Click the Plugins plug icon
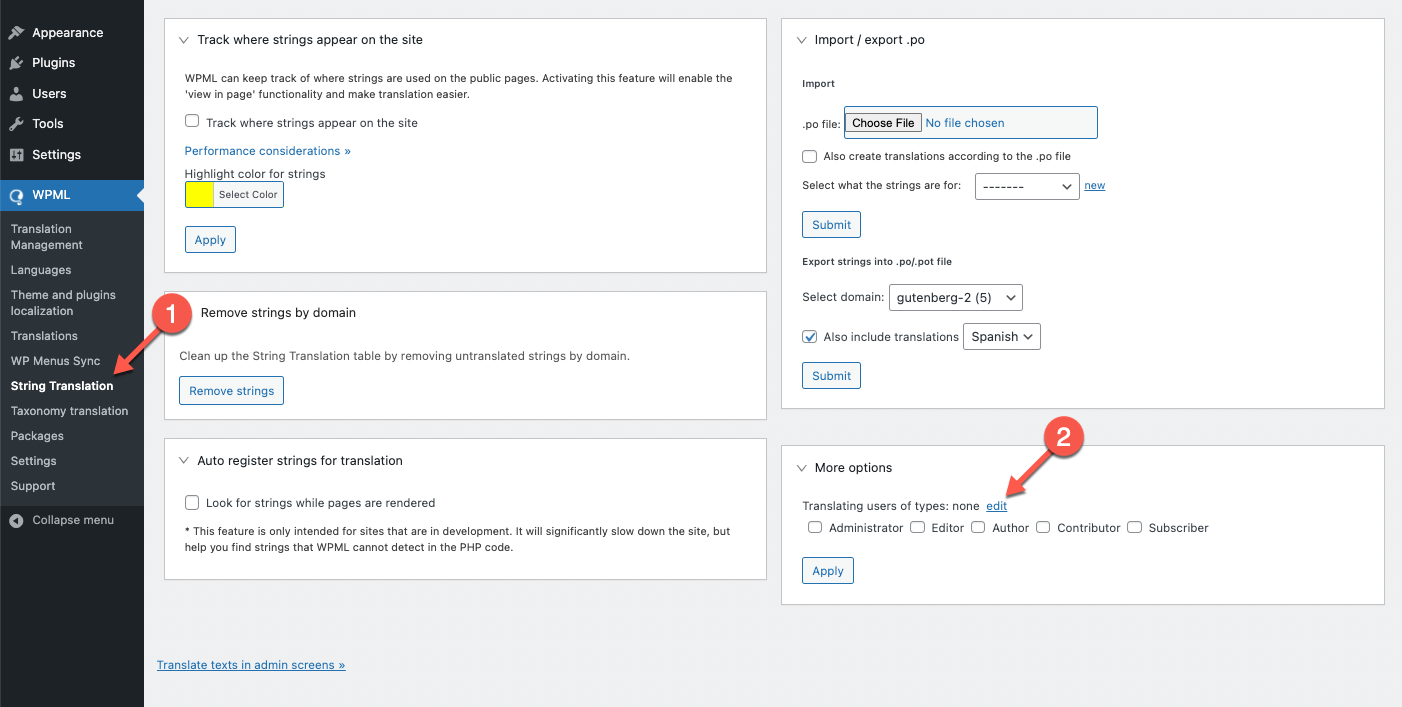The image size is (1402, 707). coord(16,63)
